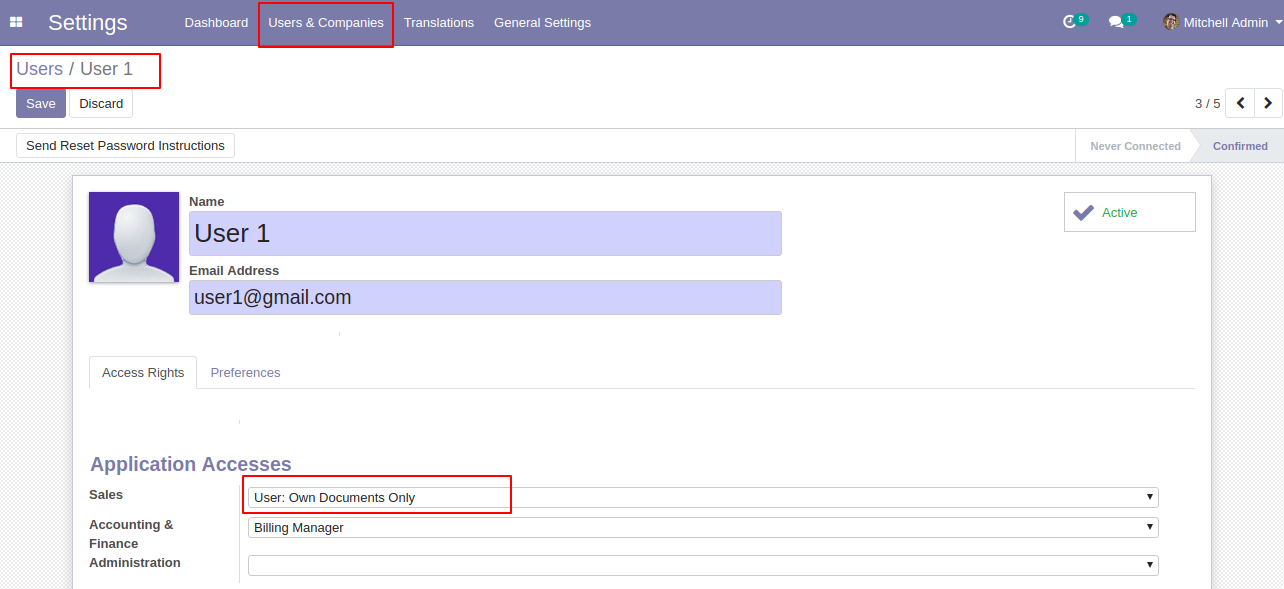Expand the Mitchell Admin user menu
This screenshot has height=589, width=1284.
point(1222,22)
